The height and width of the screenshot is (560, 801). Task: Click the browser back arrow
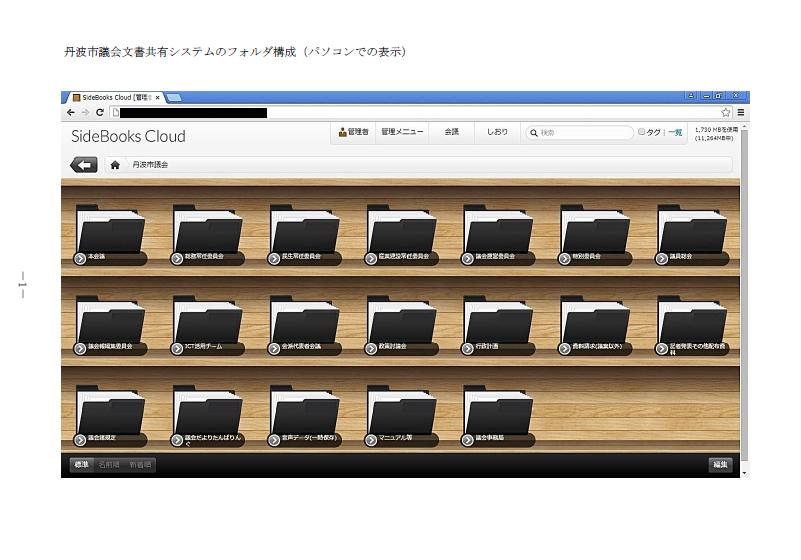coord(71,112)
